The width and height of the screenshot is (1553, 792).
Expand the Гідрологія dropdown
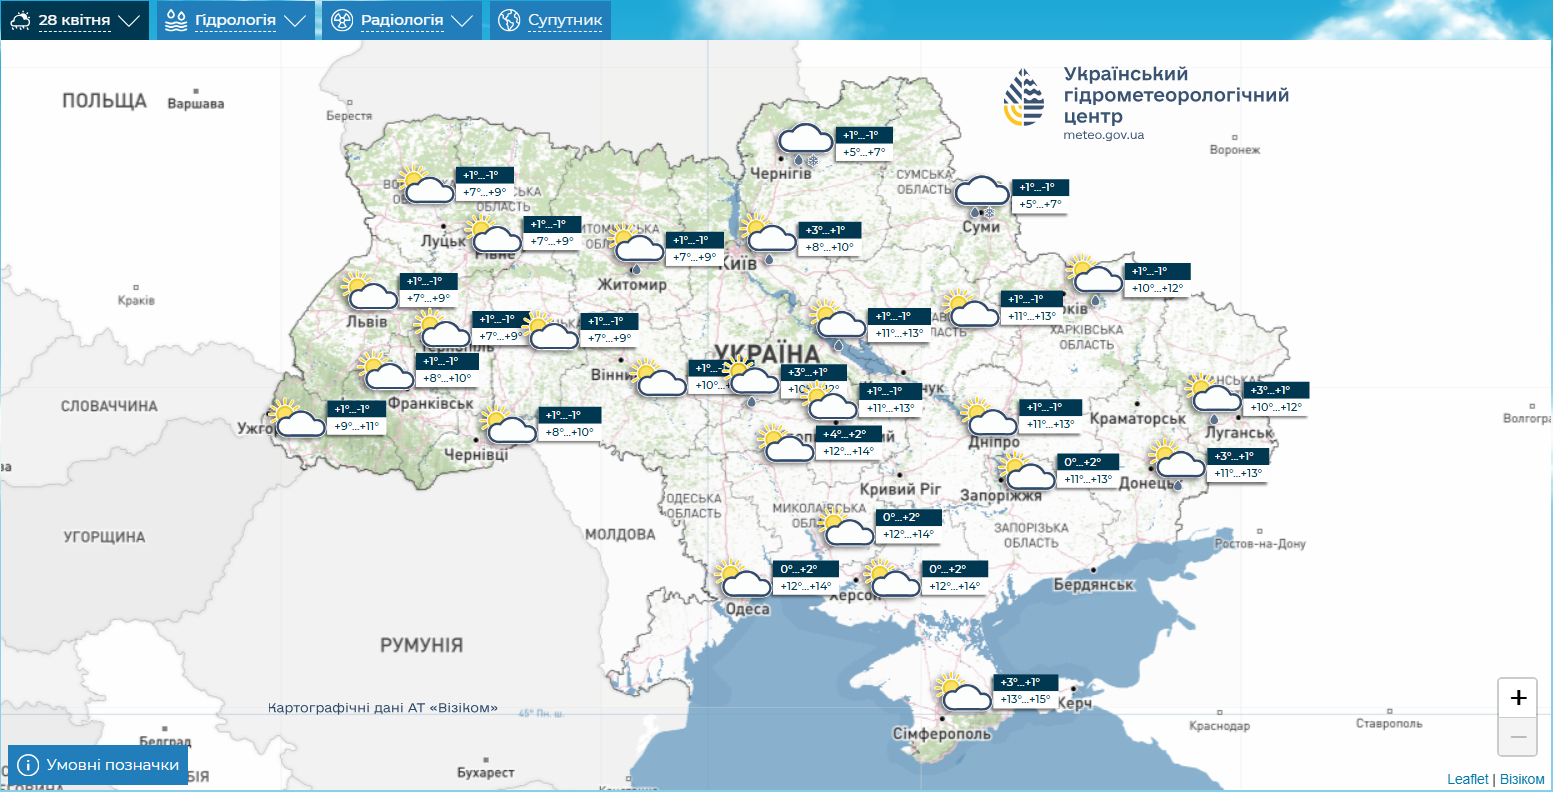click(x=235, y=19)
